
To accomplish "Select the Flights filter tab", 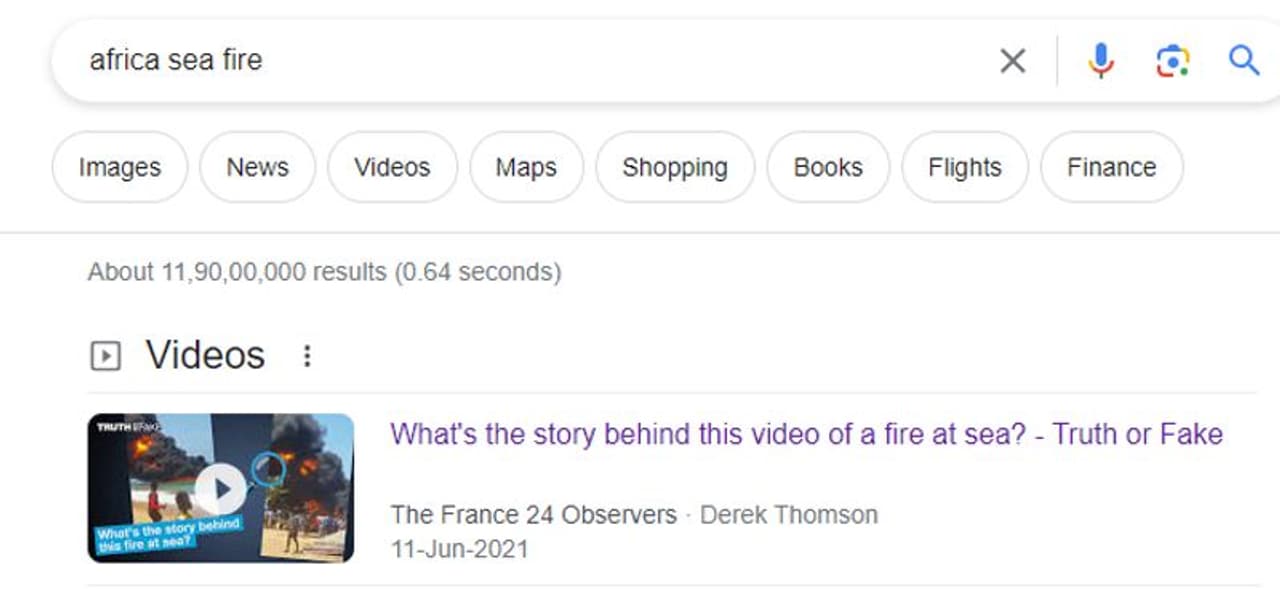I will click(x=964, y=167).
